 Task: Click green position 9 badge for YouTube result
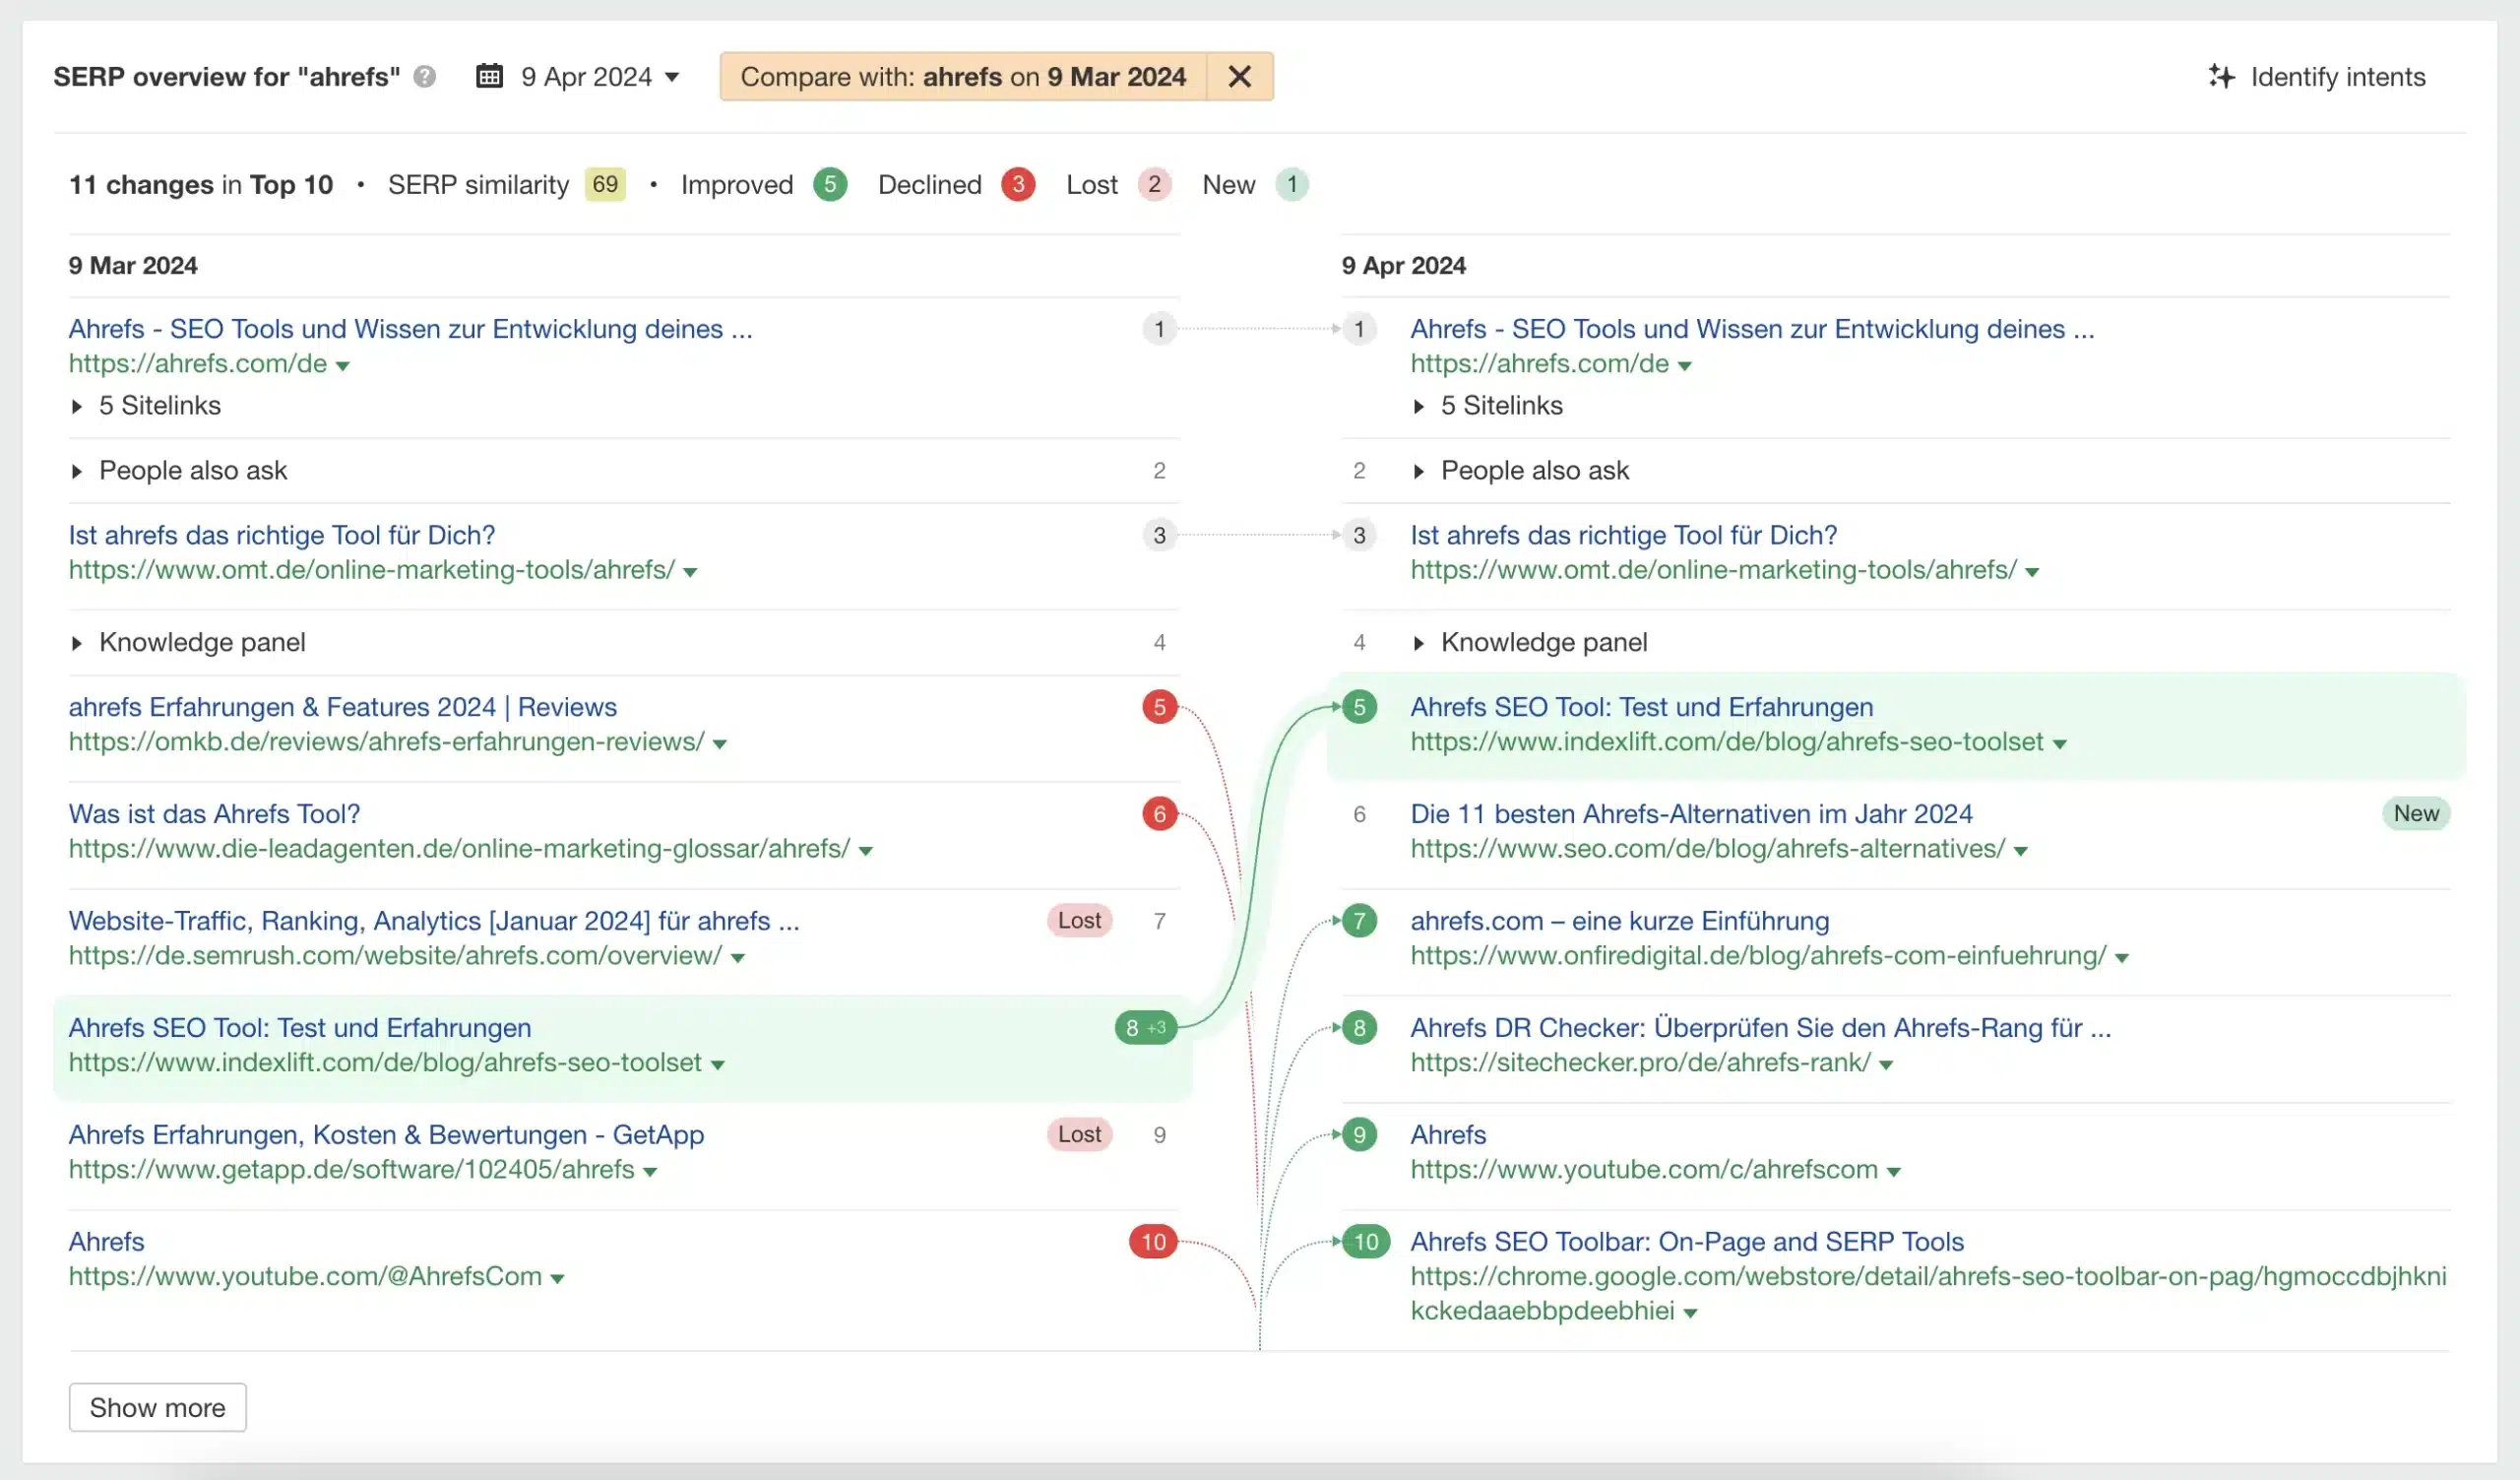1360,1135
